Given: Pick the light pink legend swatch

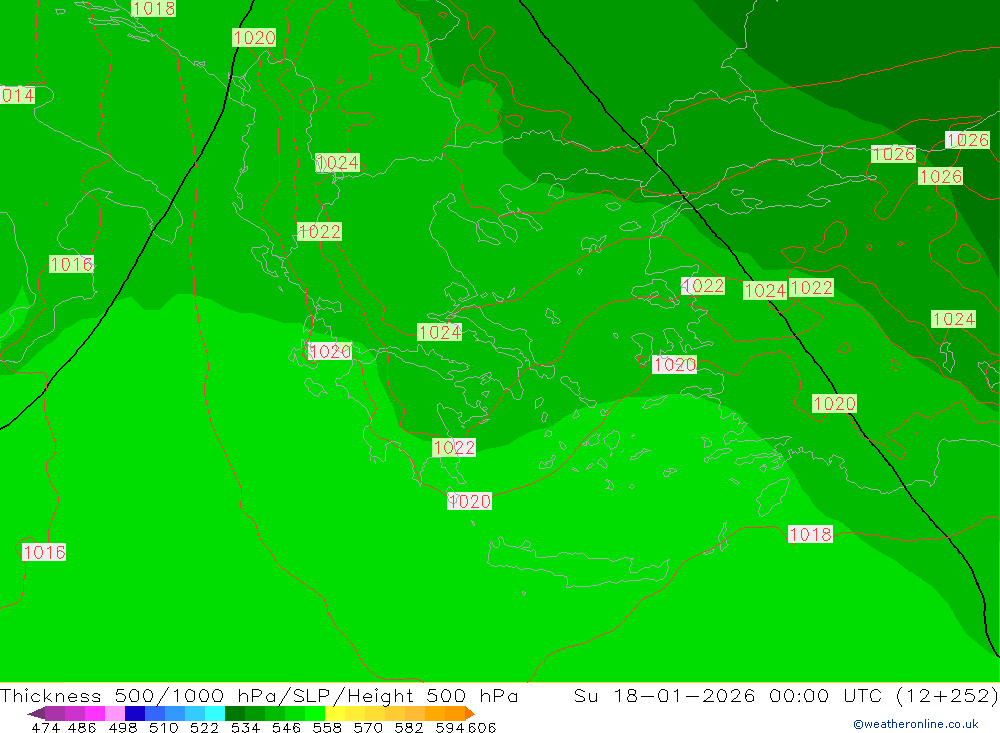Looking at the screenshot, I should pyautogui.click(x=115, y=713).
